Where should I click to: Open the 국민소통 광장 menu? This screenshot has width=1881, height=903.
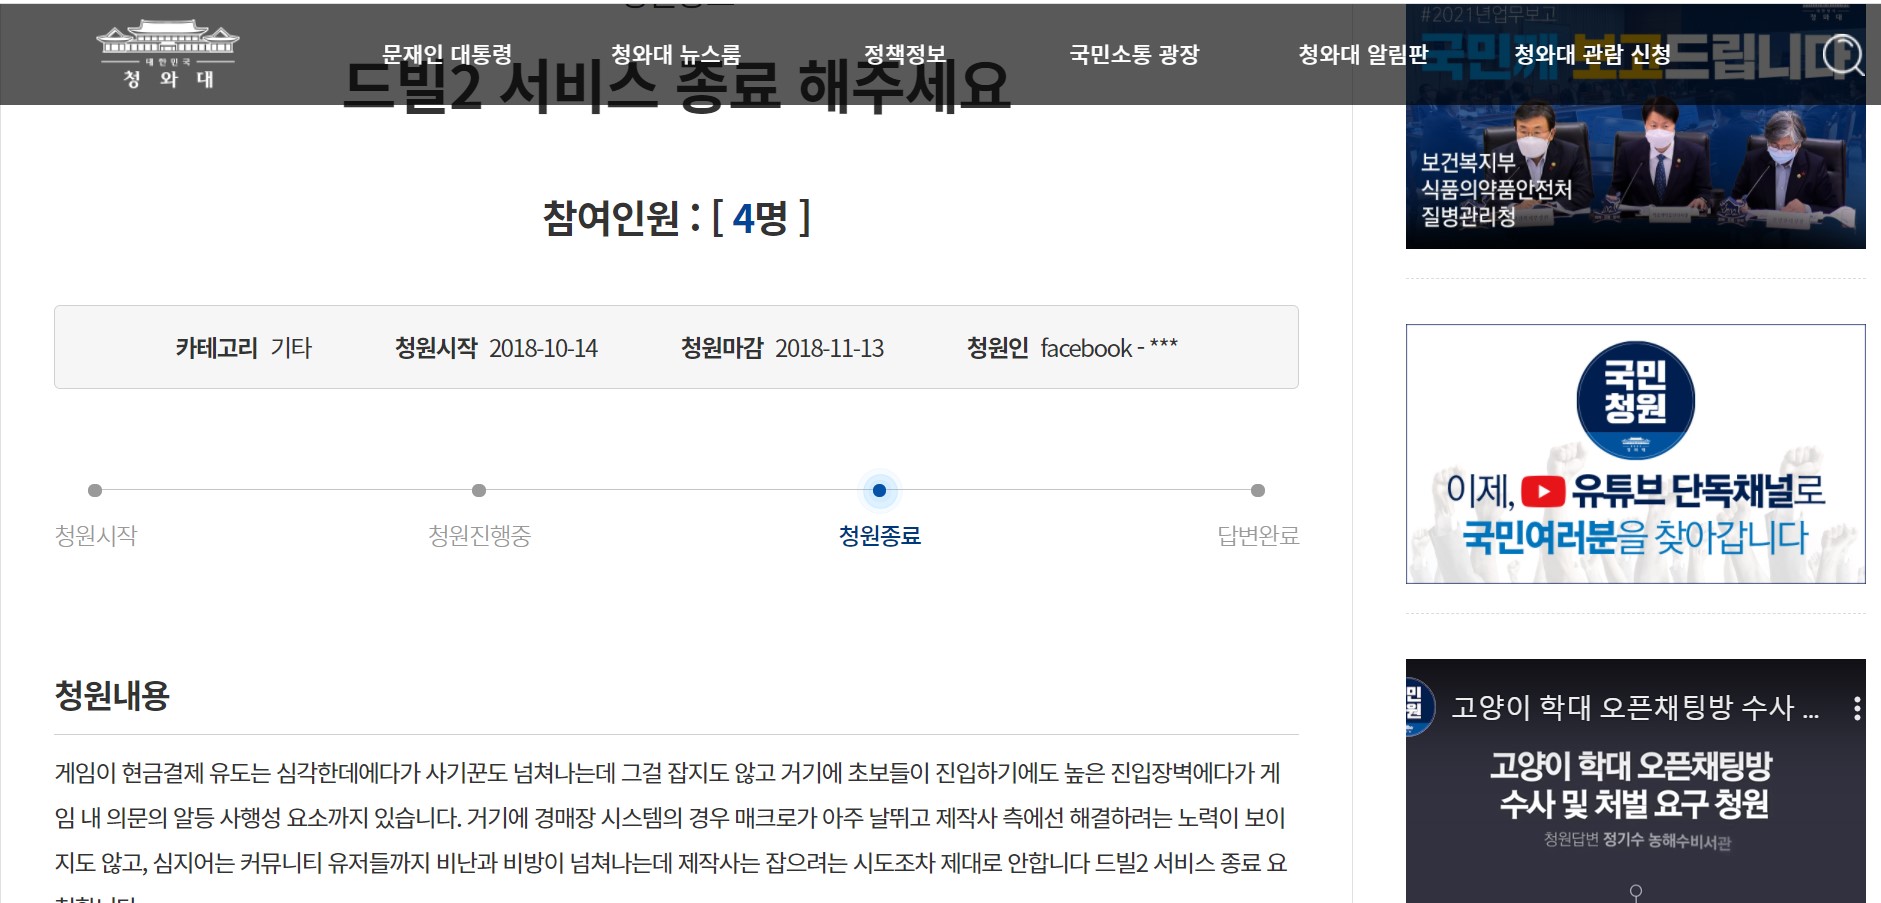coord(1134,55)
